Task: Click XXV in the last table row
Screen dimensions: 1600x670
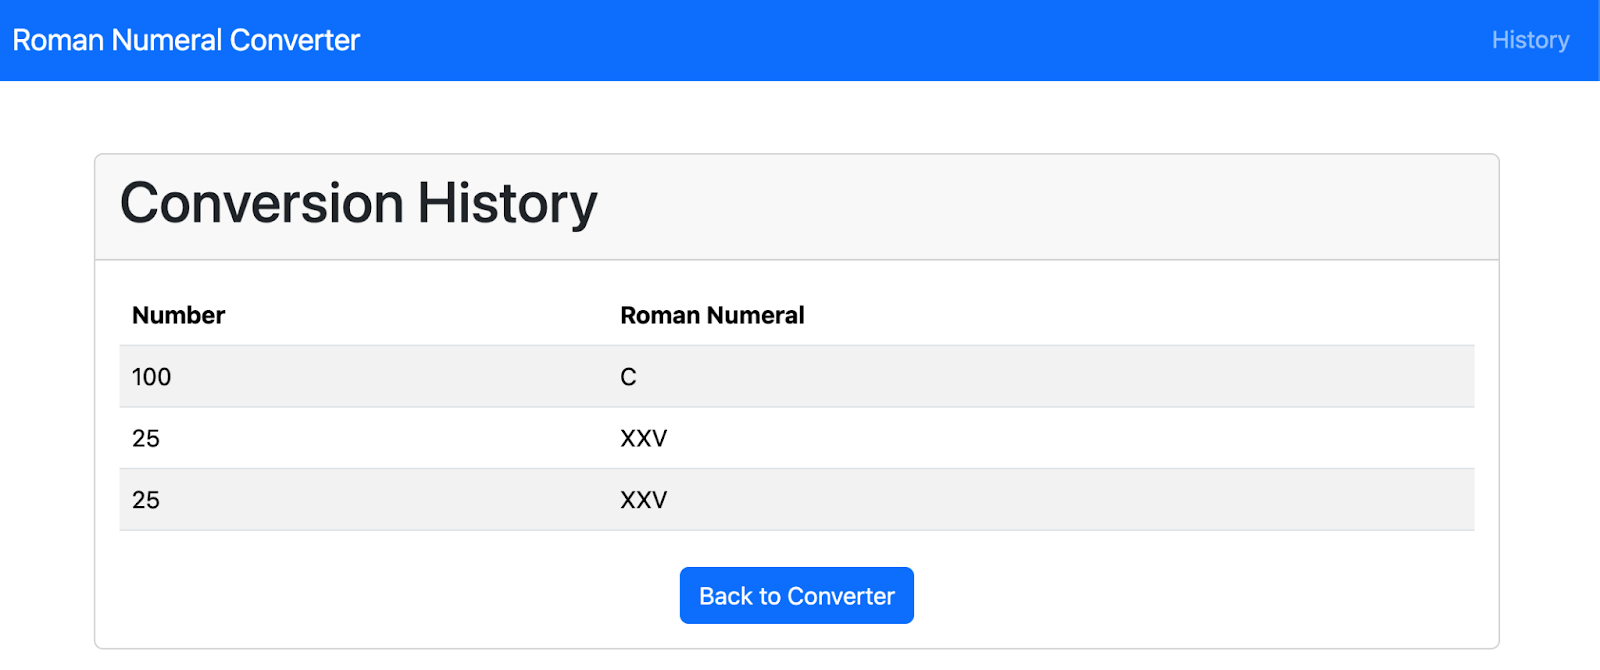Action: pos(643,500)
